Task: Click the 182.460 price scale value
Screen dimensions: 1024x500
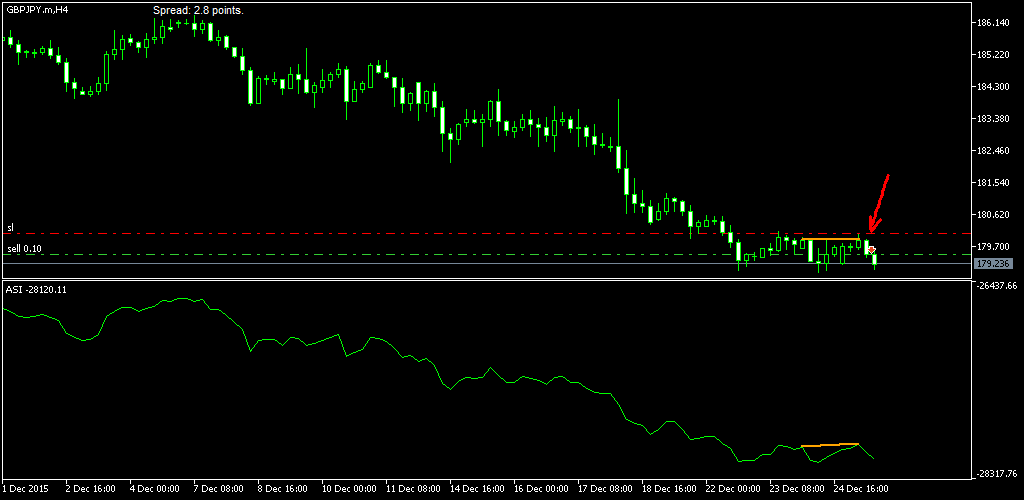Action: tap(993, 151)
